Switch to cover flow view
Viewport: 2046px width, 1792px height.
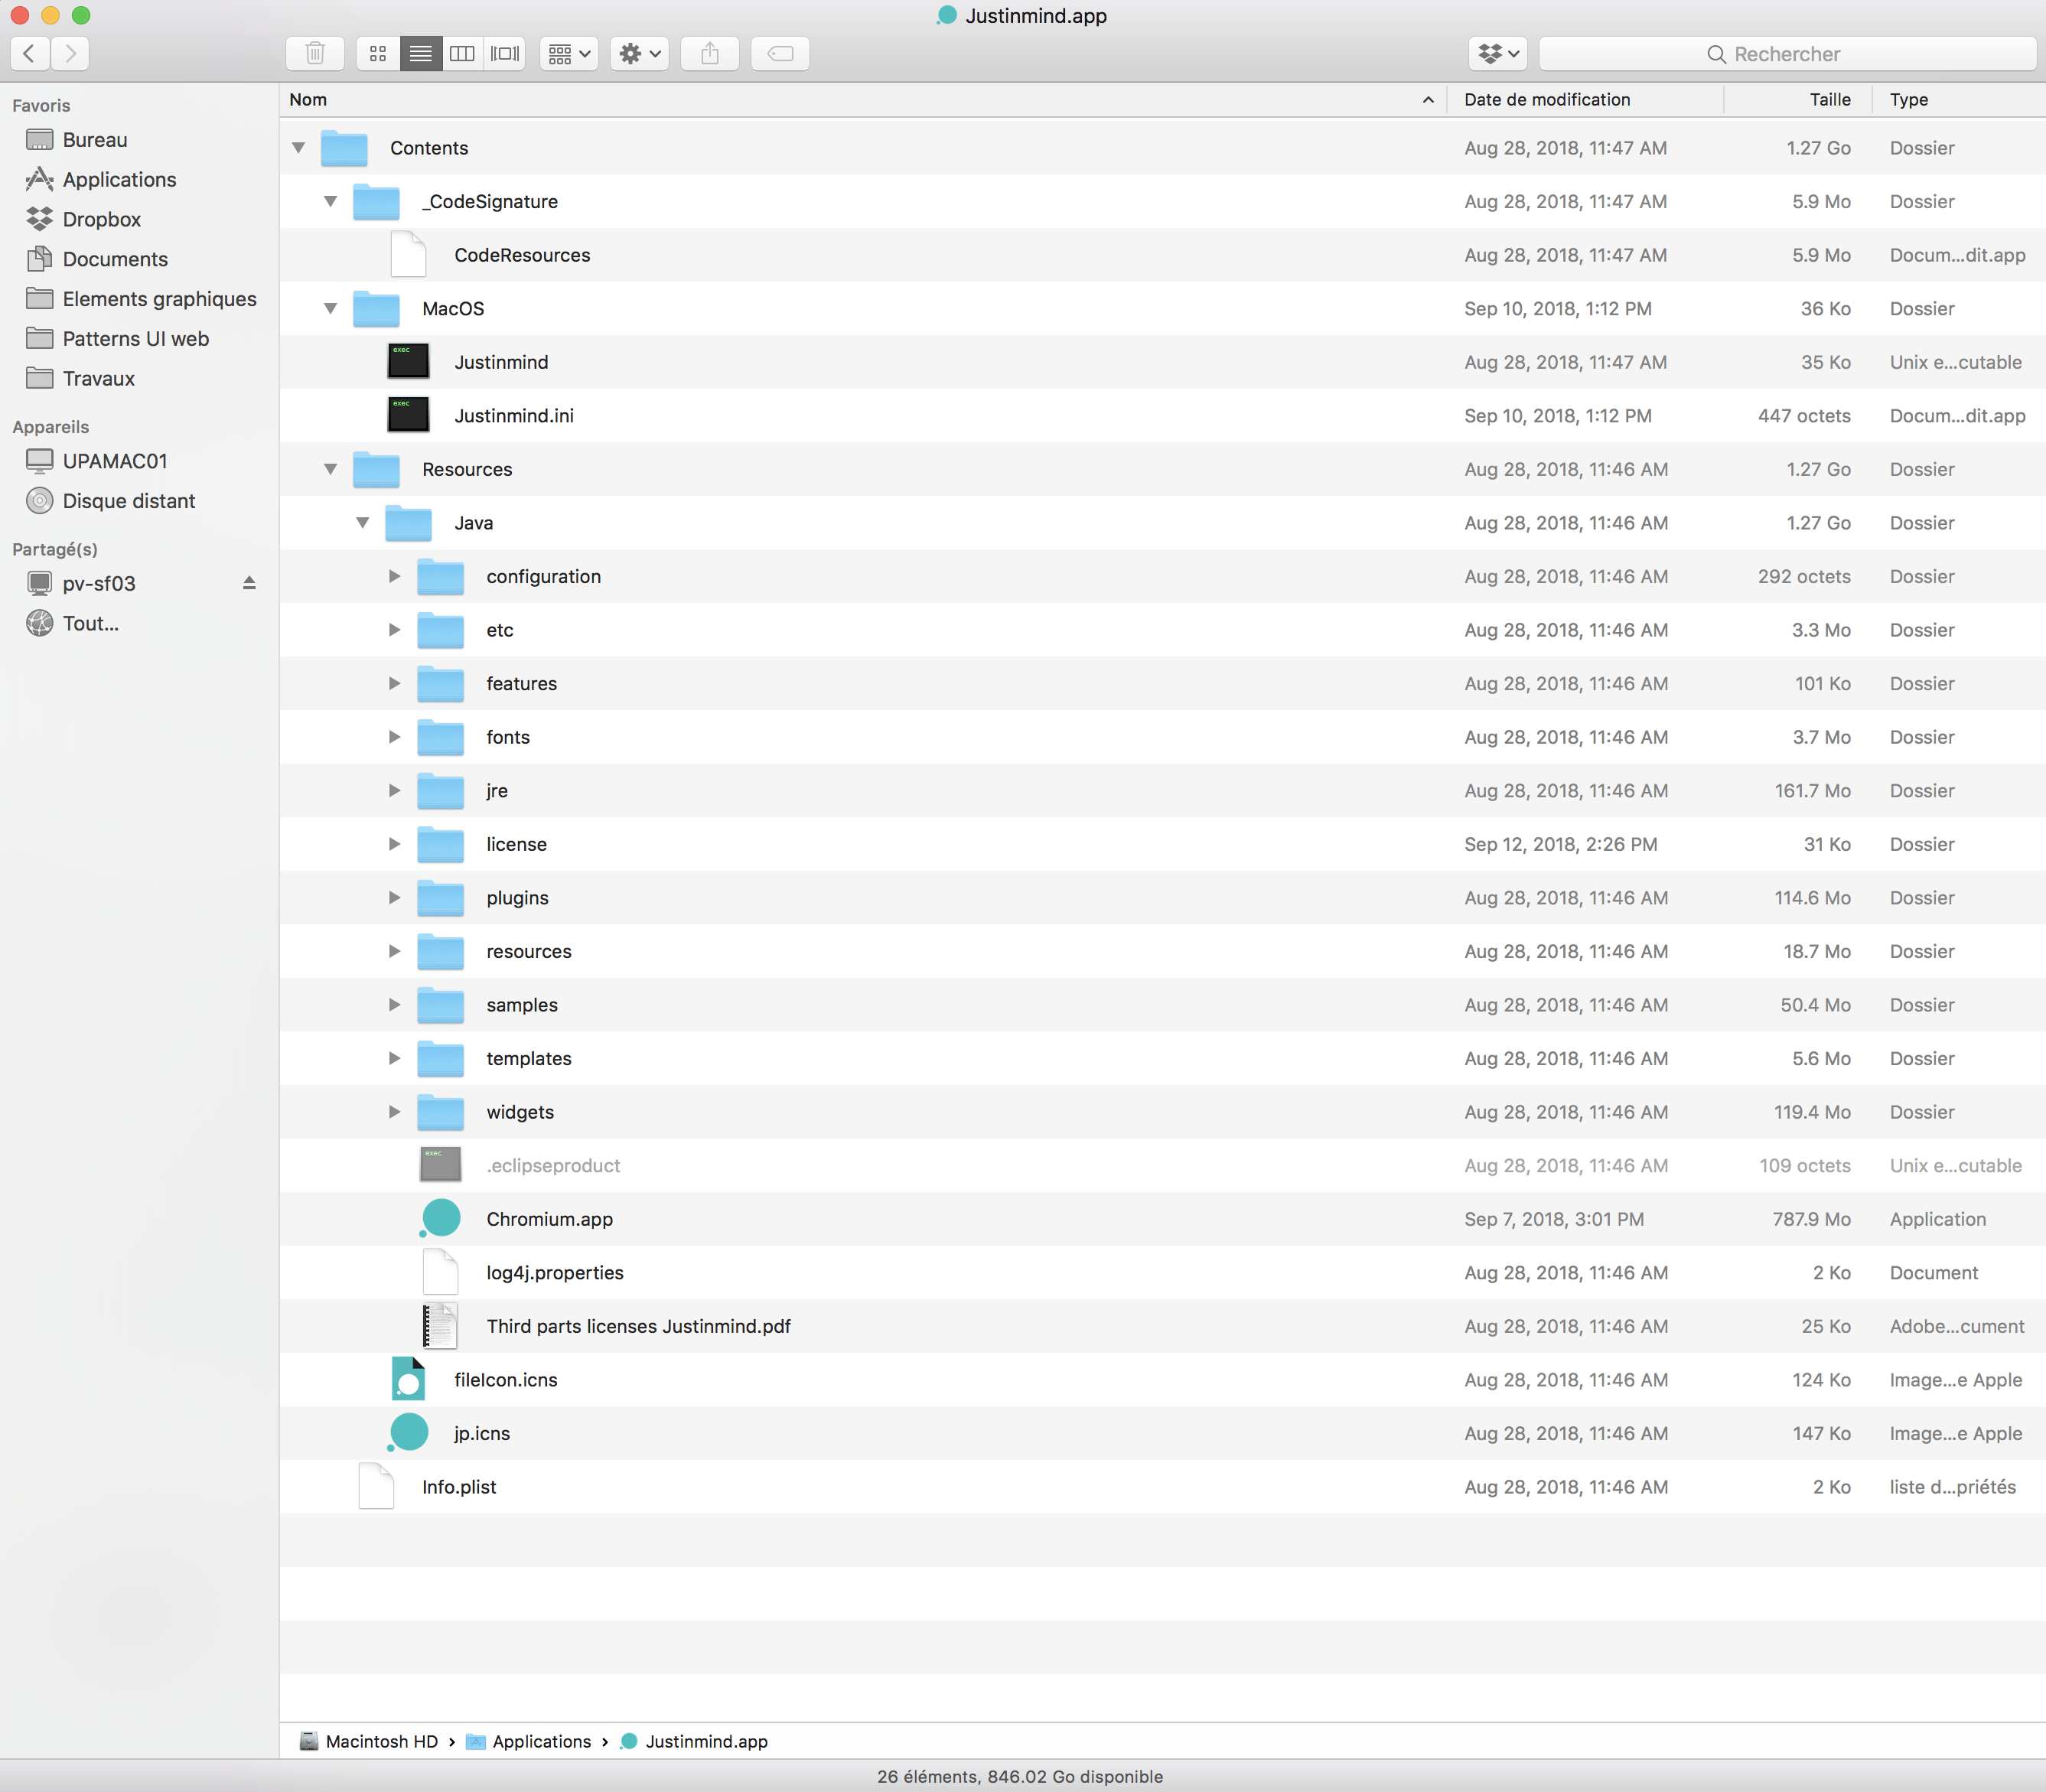click(505, 54)
